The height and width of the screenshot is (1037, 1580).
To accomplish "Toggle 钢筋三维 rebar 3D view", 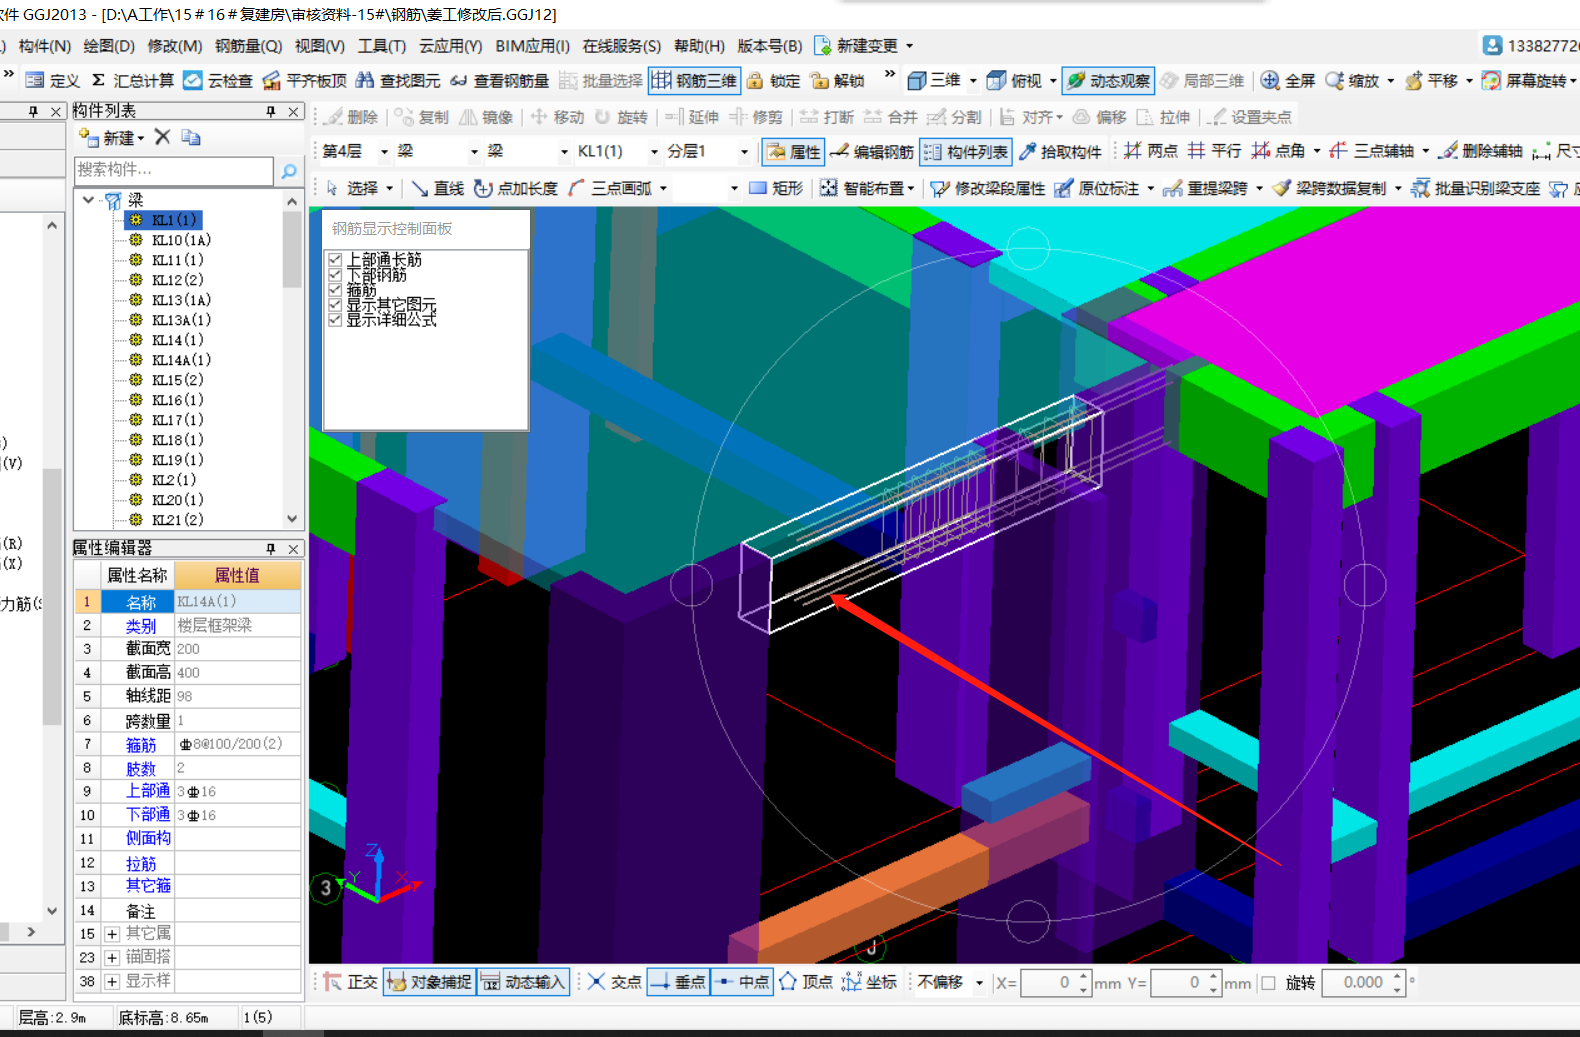I will [694, 80].
